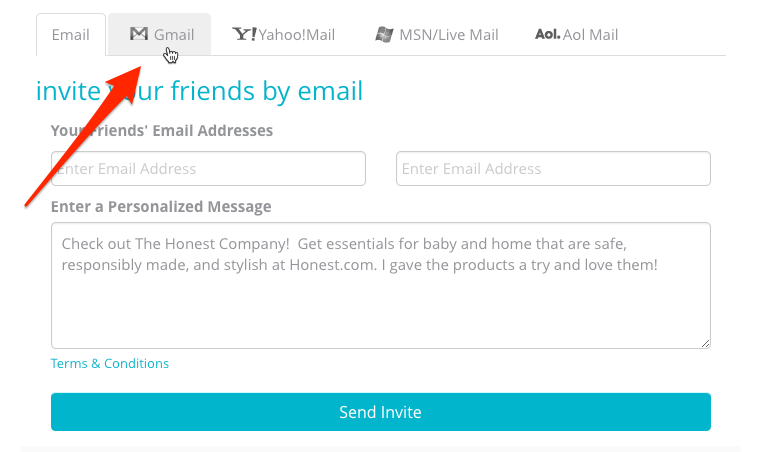Focus the right Enter Email Address field
This screenshot has width=761, height=452.
(553, 168)
